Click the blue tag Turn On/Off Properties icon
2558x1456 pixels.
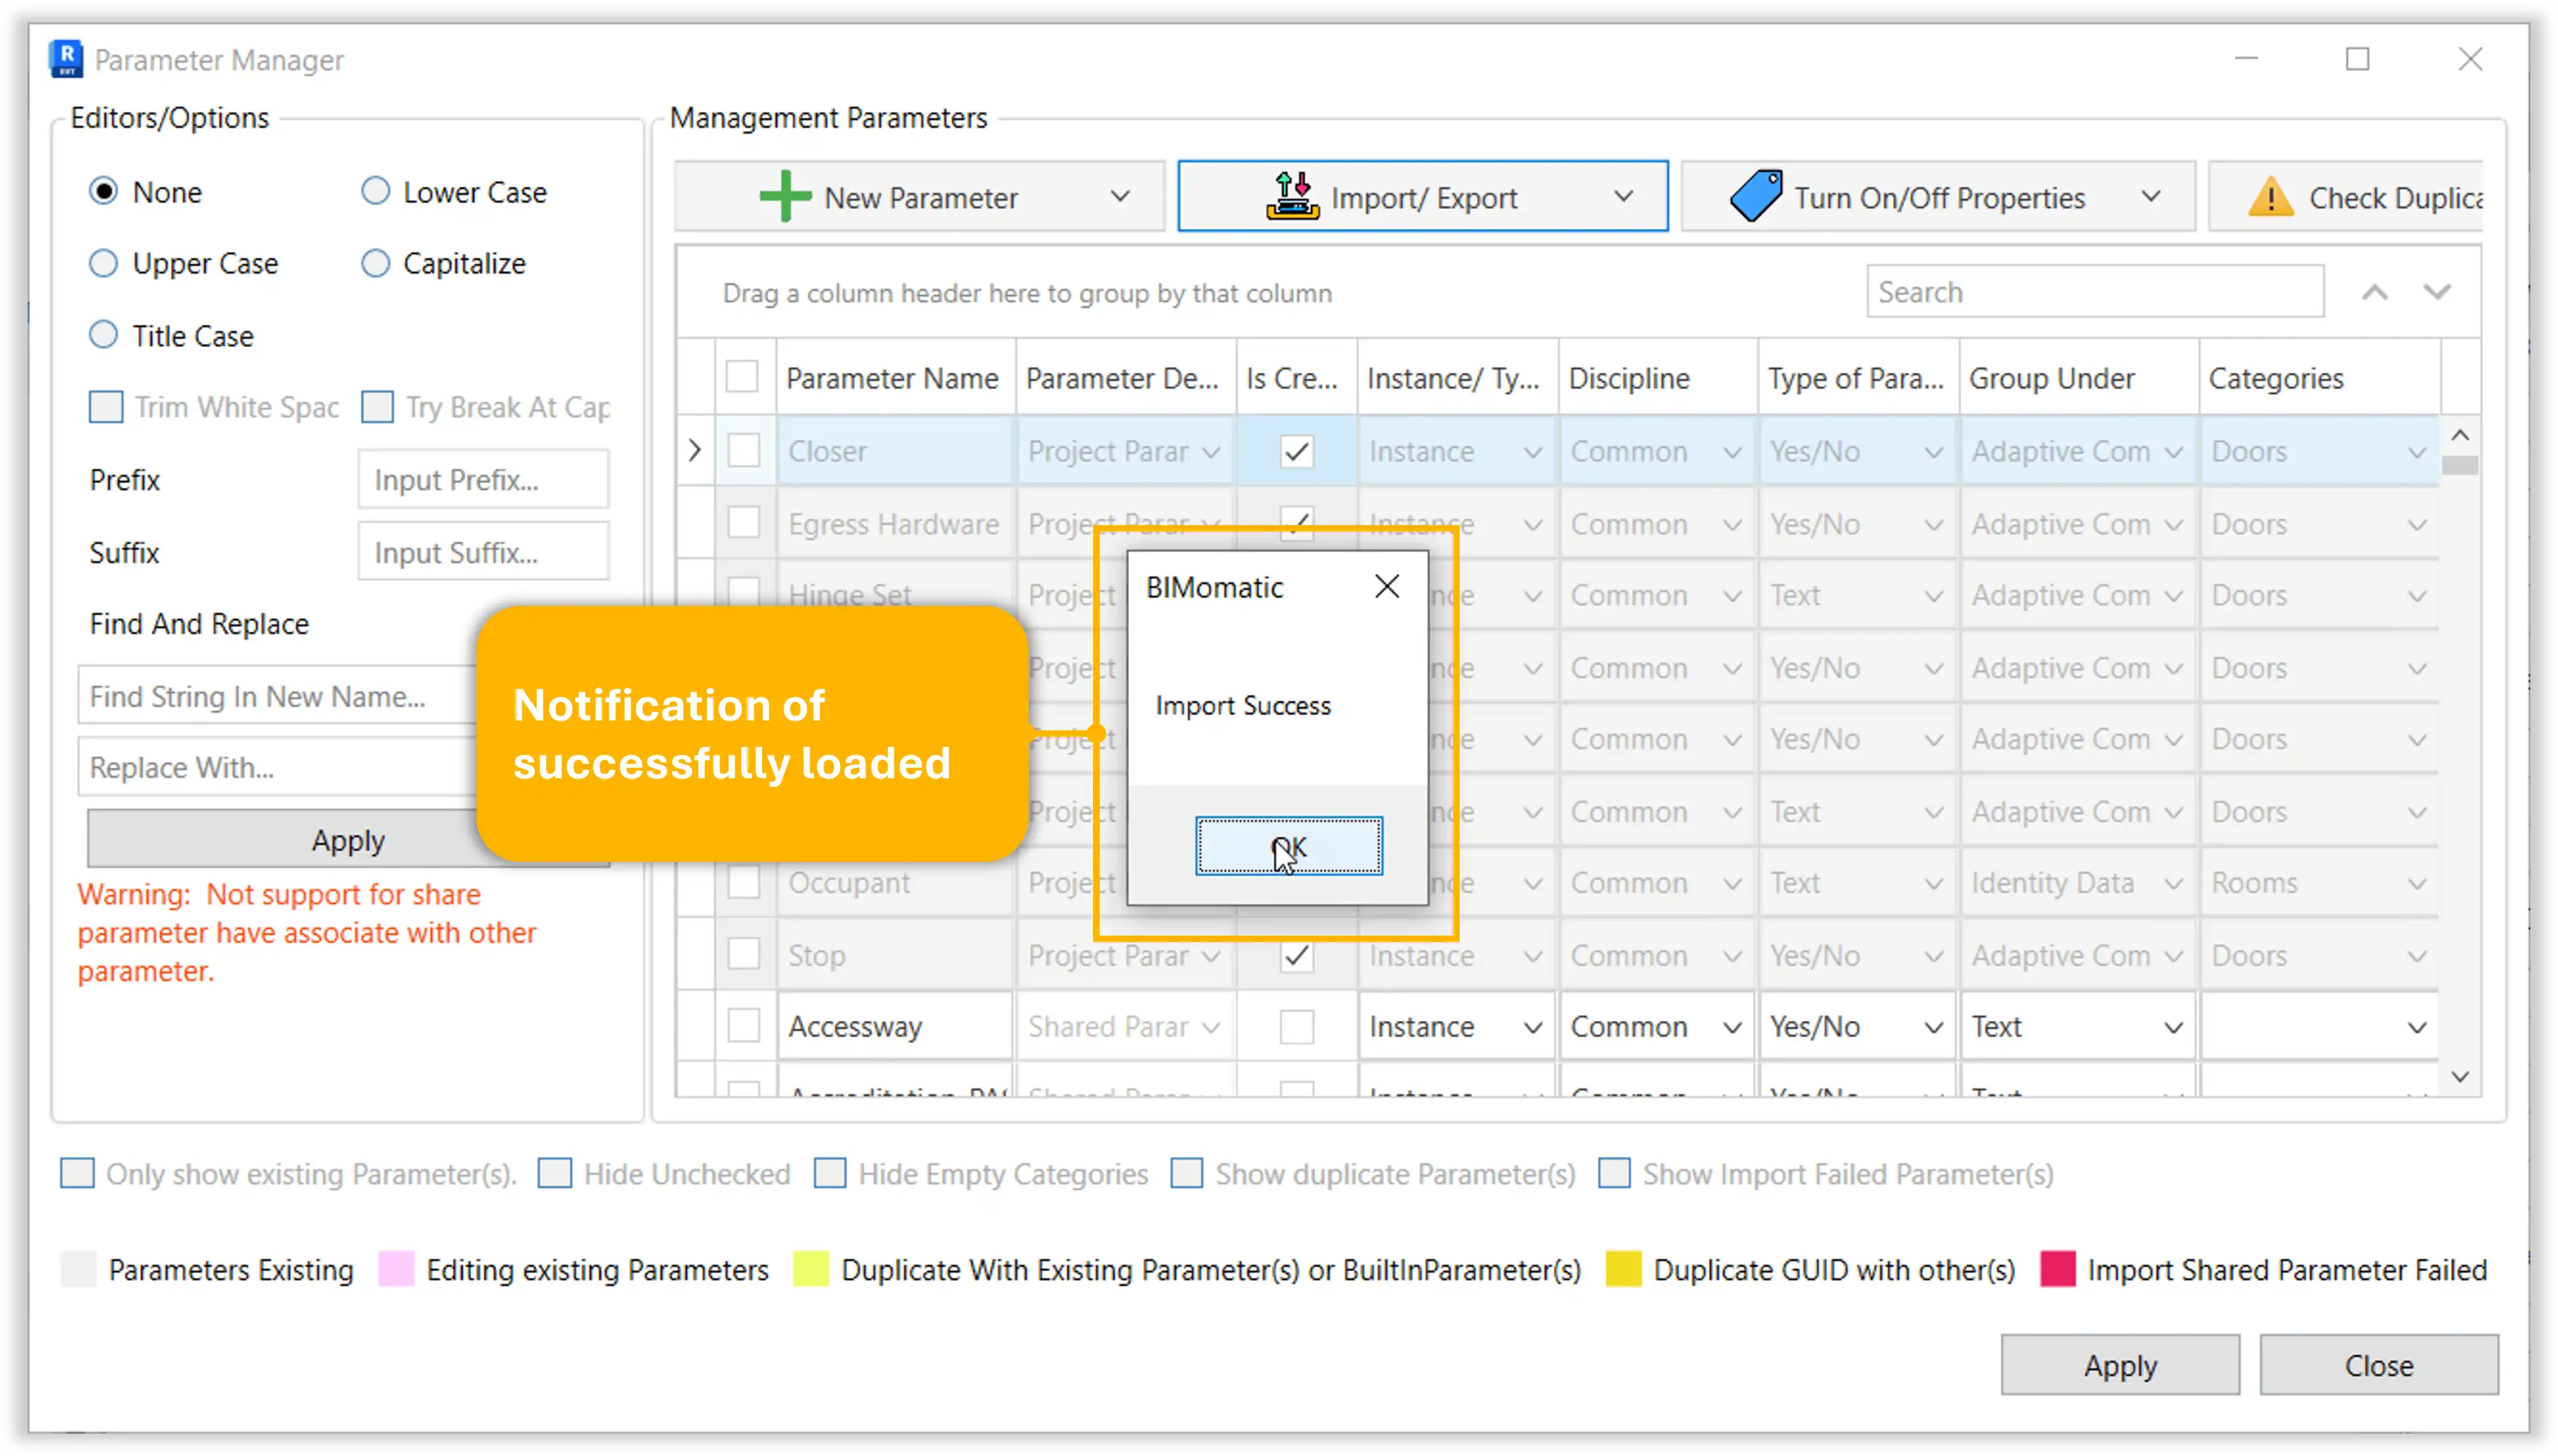1756,197
